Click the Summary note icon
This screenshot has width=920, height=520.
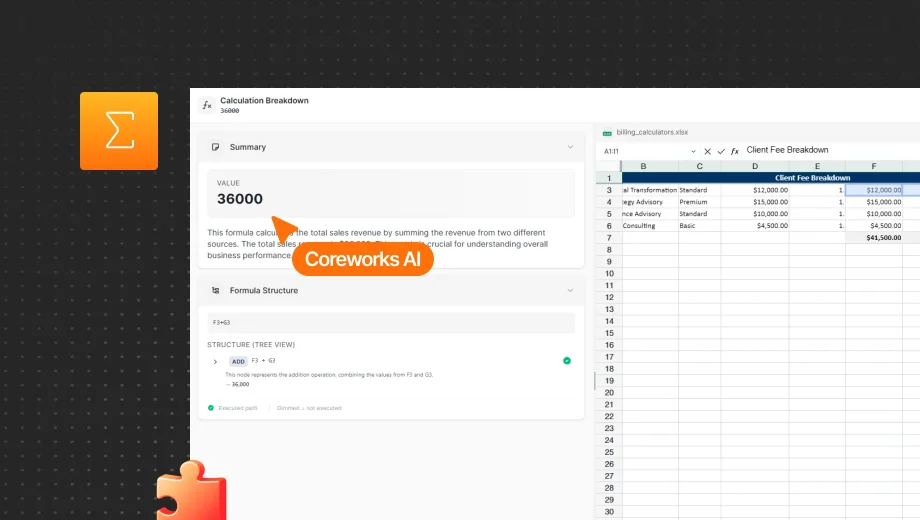click(215, 147)
